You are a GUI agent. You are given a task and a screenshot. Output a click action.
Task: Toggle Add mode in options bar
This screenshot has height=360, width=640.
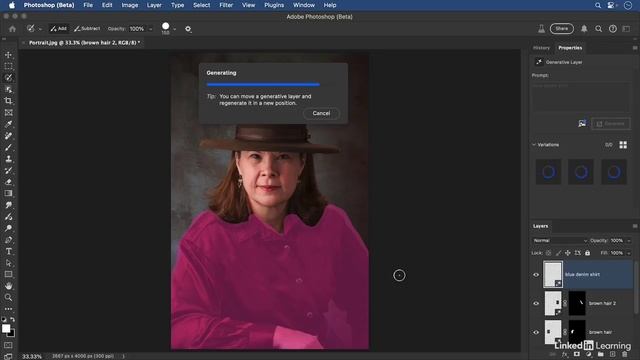pyautogui.click(x=58, y=29)
